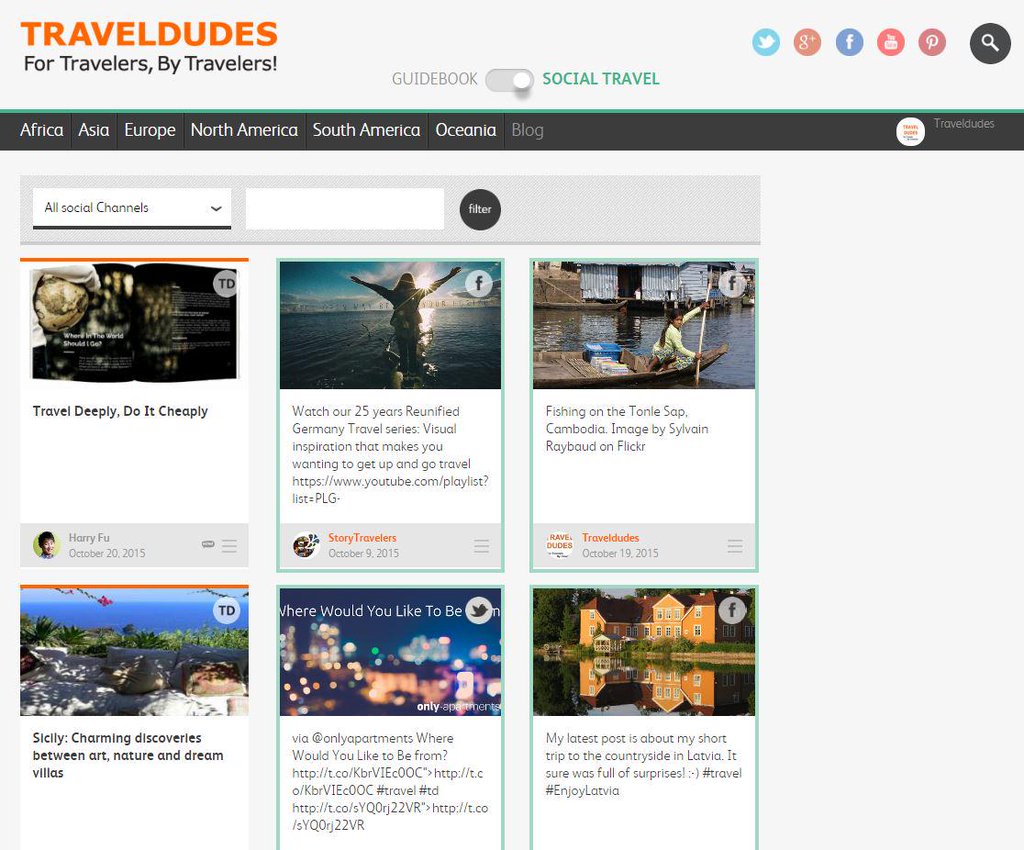Click the October 19, 2015 date

pyautogui.click(x=620, y=554)
